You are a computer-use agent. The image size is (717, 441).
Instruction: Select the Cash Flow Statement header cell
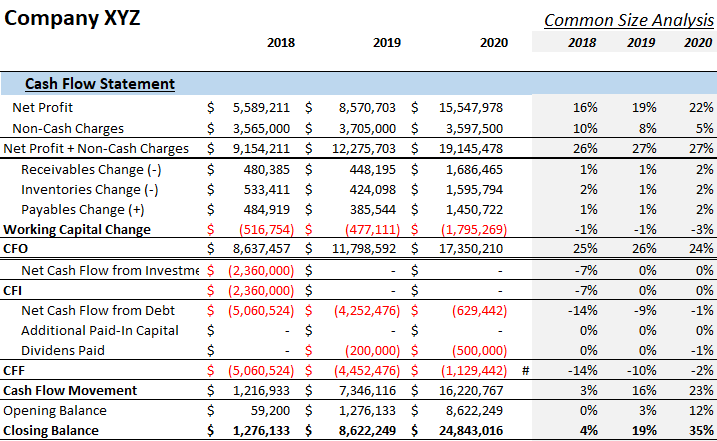click(x=100, y=84)
